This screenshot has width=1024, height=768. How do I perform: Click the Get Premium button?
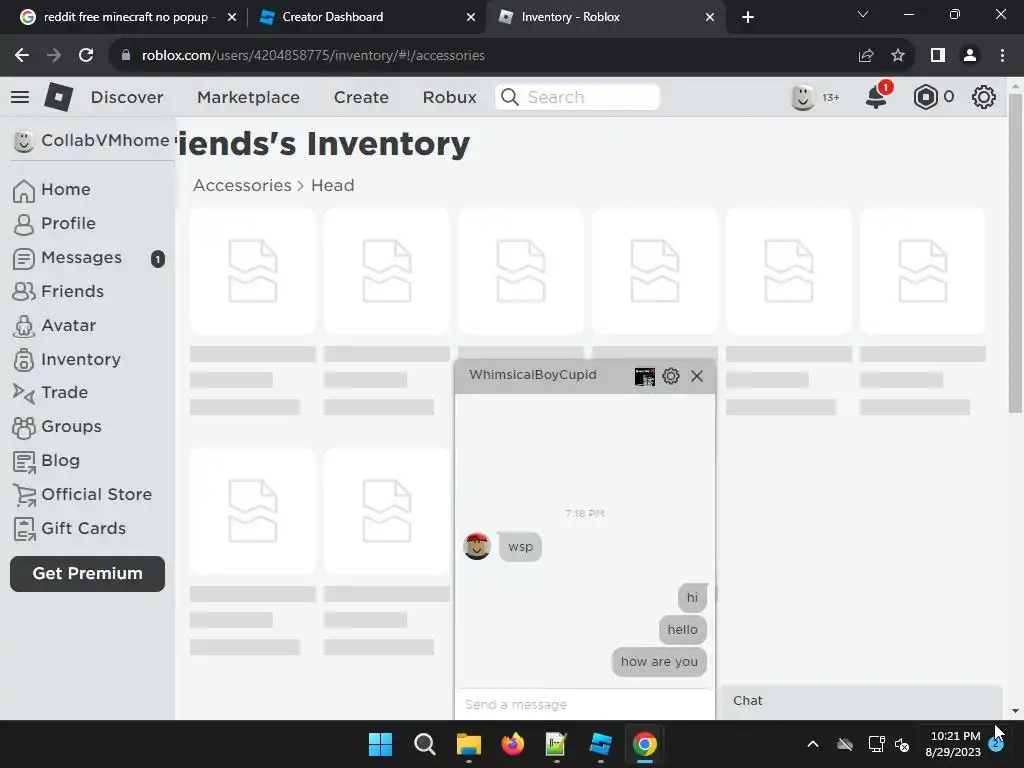[x=88, y=573]
